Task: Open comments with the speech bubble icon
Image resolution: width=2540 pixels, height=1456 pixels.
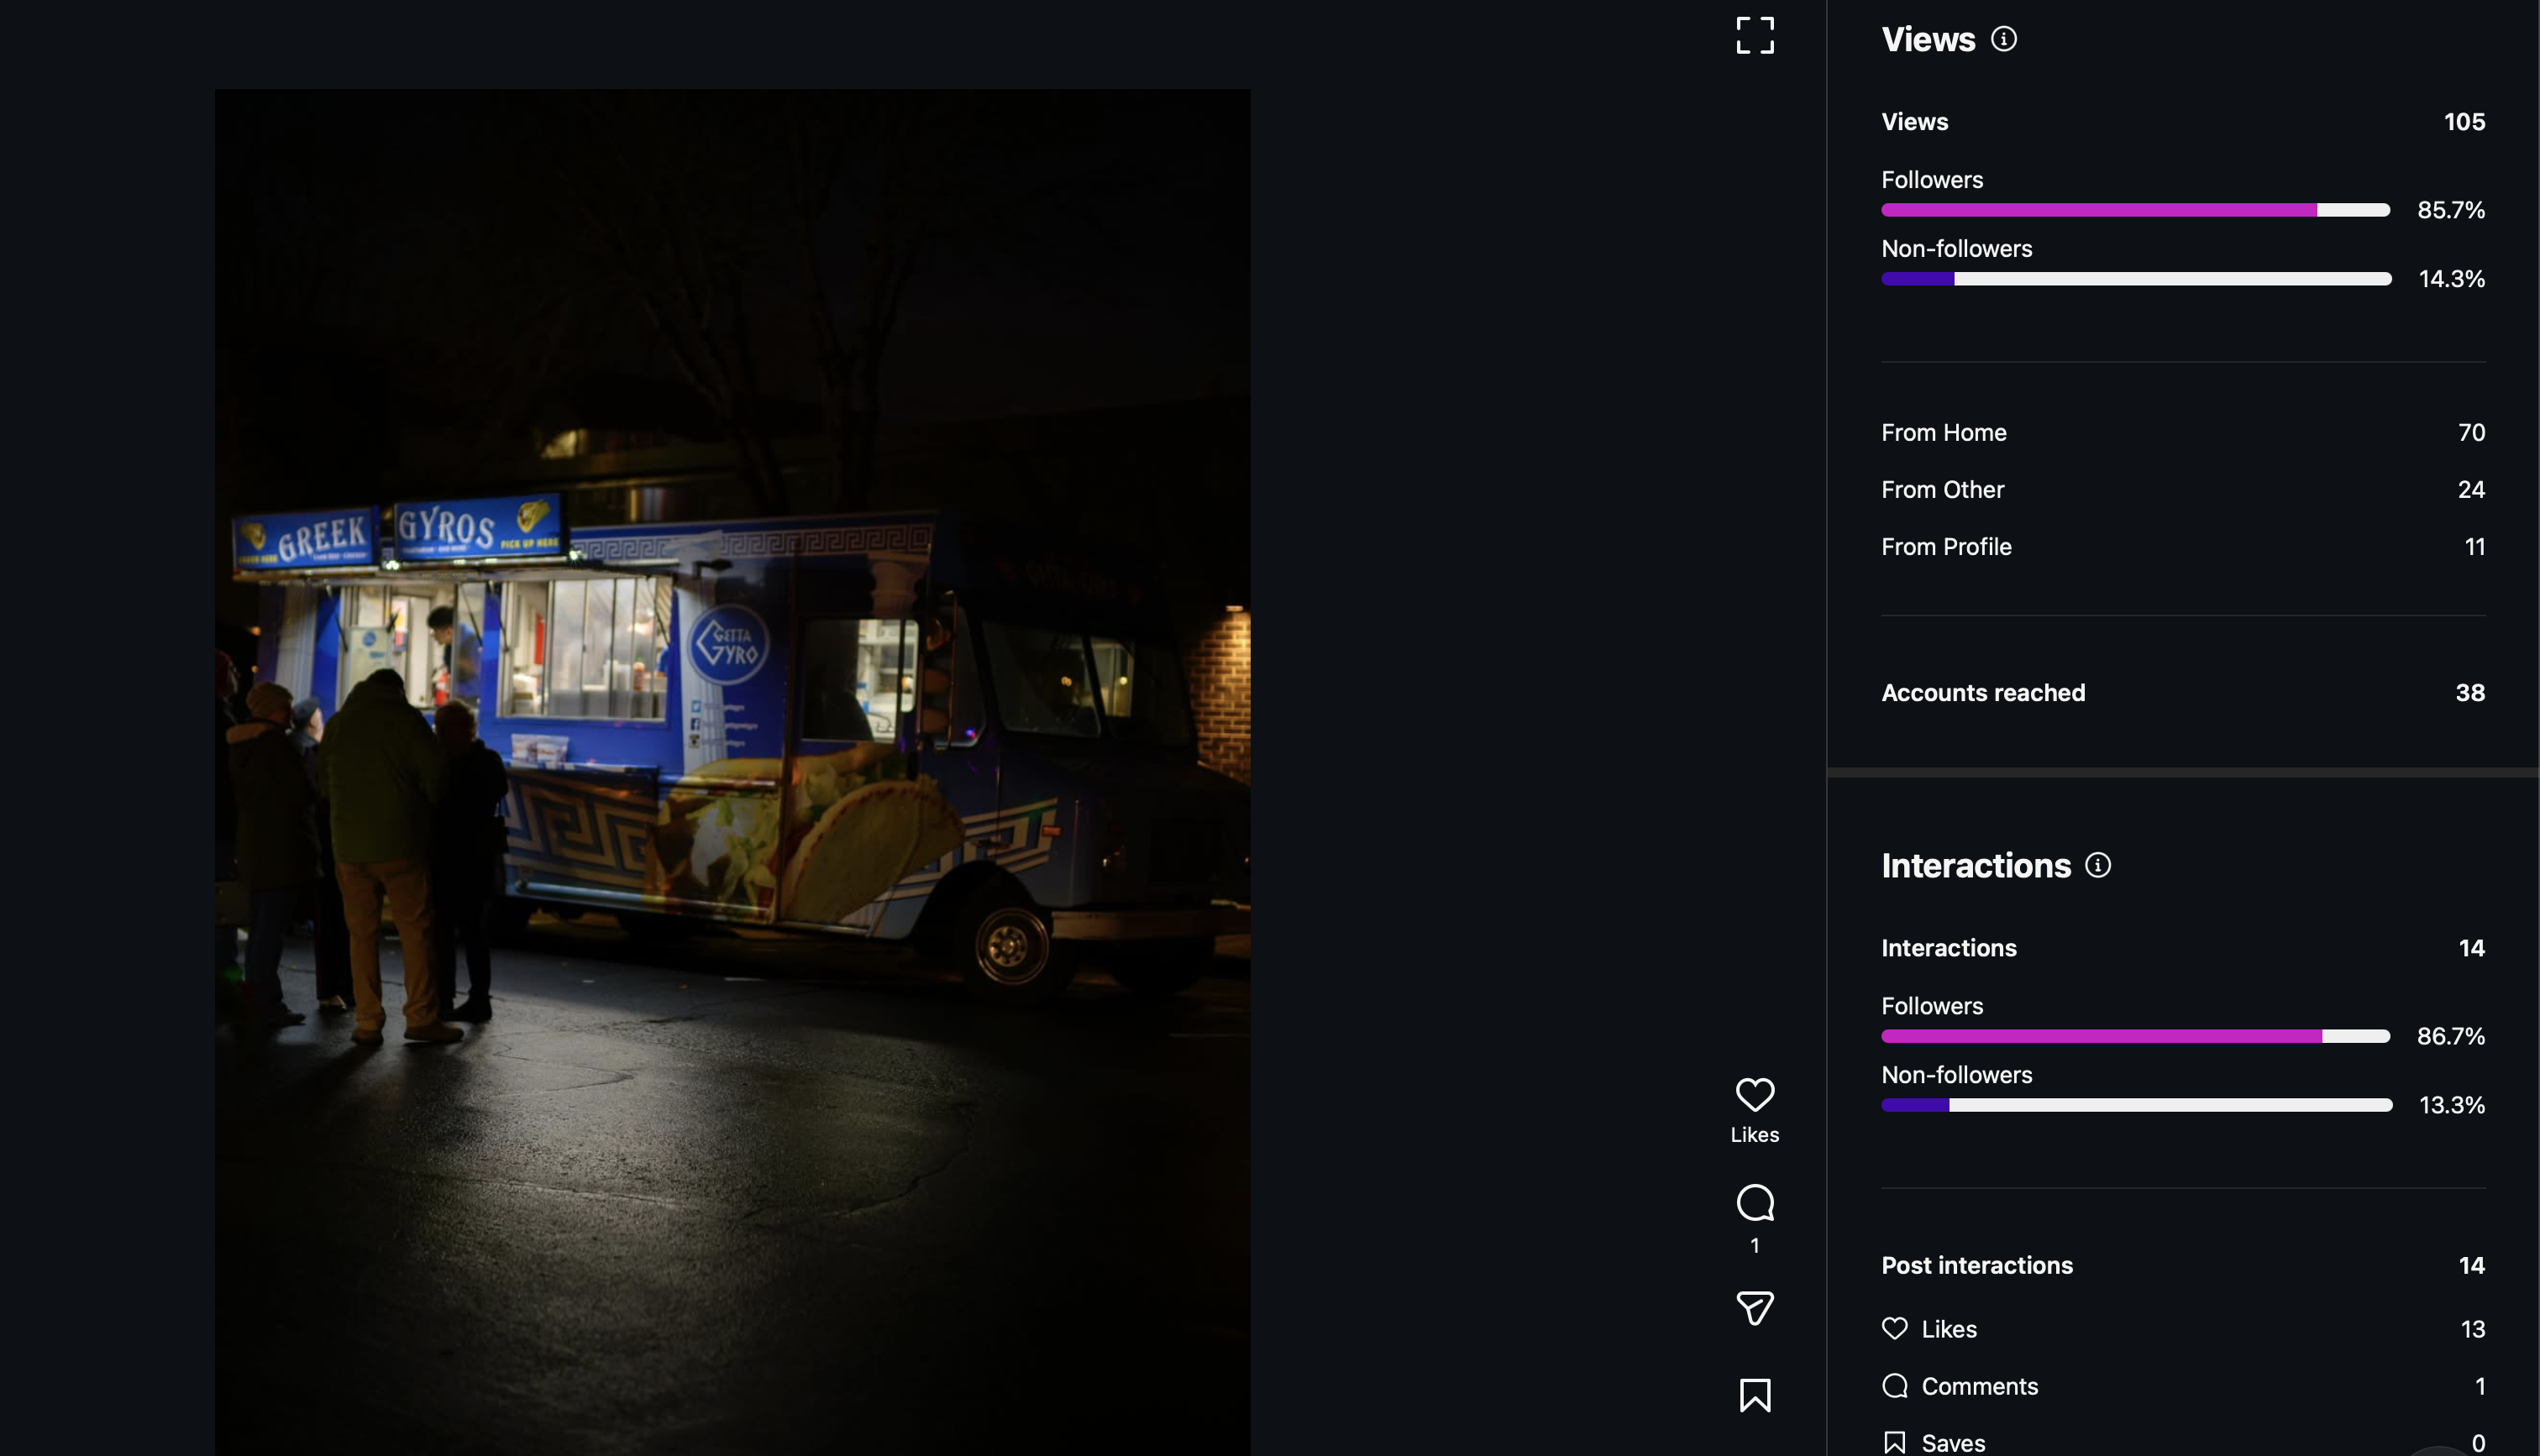Action: point(1755,1203)
